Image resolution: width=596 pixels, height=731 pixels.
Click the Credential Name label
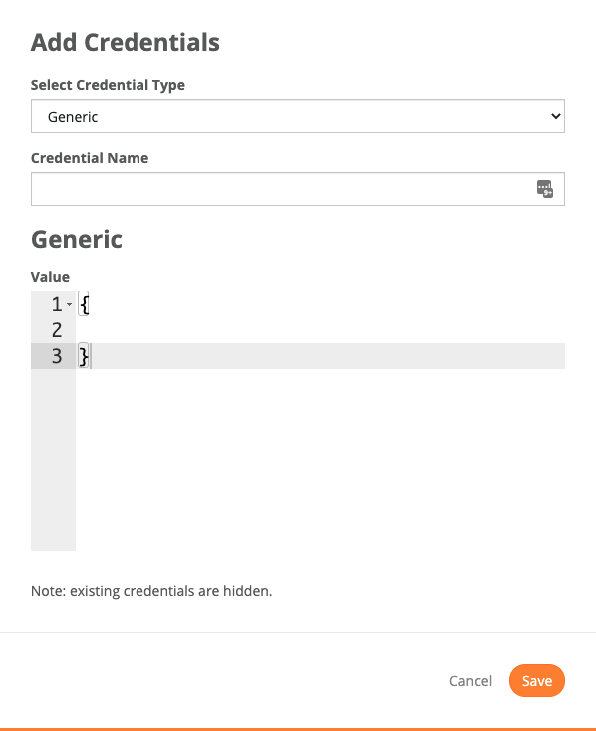tap(90, 158)
